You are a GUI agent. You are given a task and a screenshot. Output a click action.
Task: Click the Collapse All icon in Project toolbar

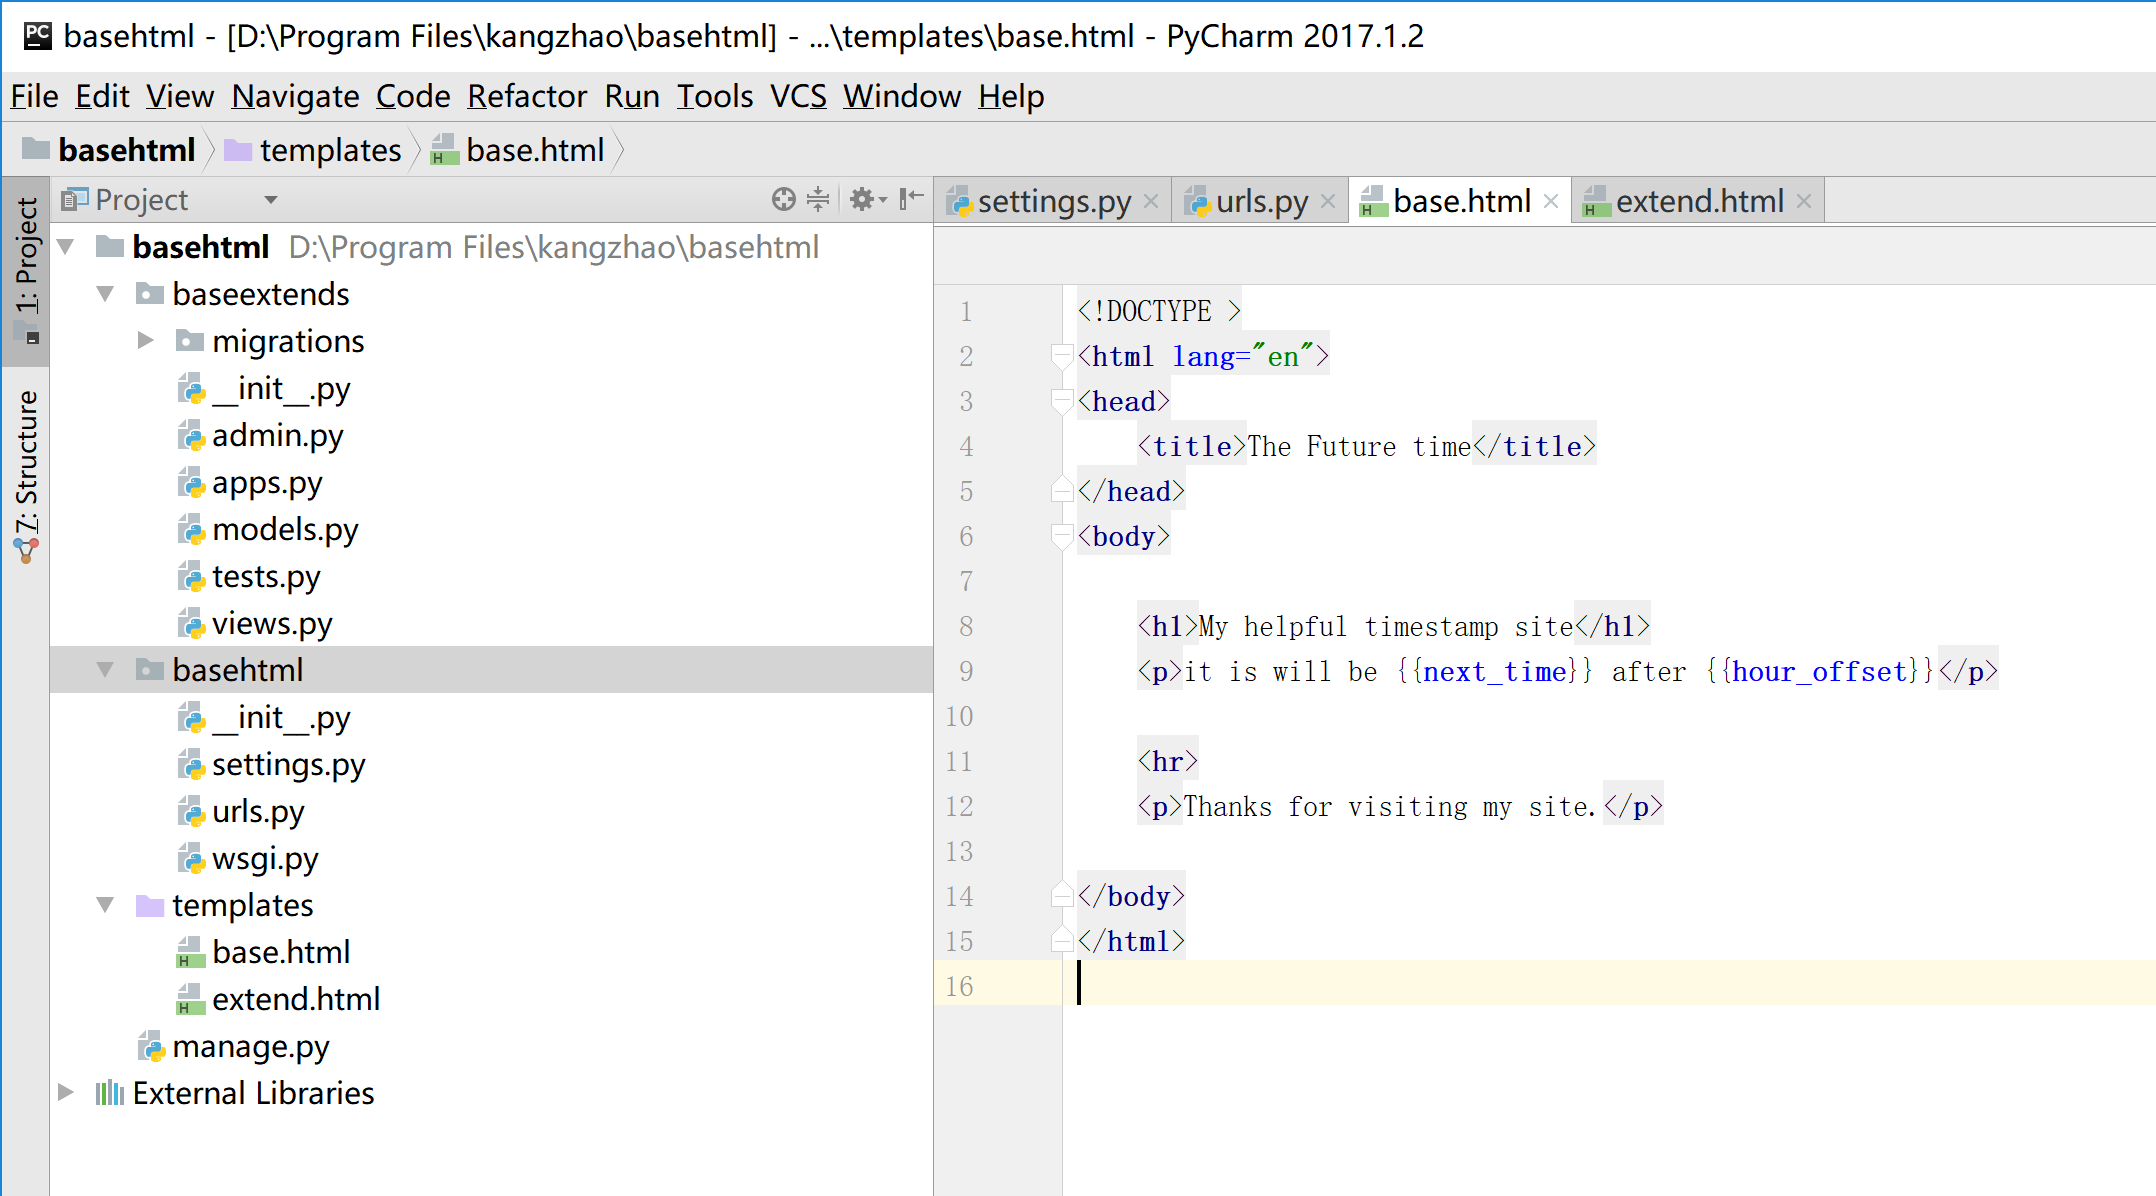click(818, 199)
